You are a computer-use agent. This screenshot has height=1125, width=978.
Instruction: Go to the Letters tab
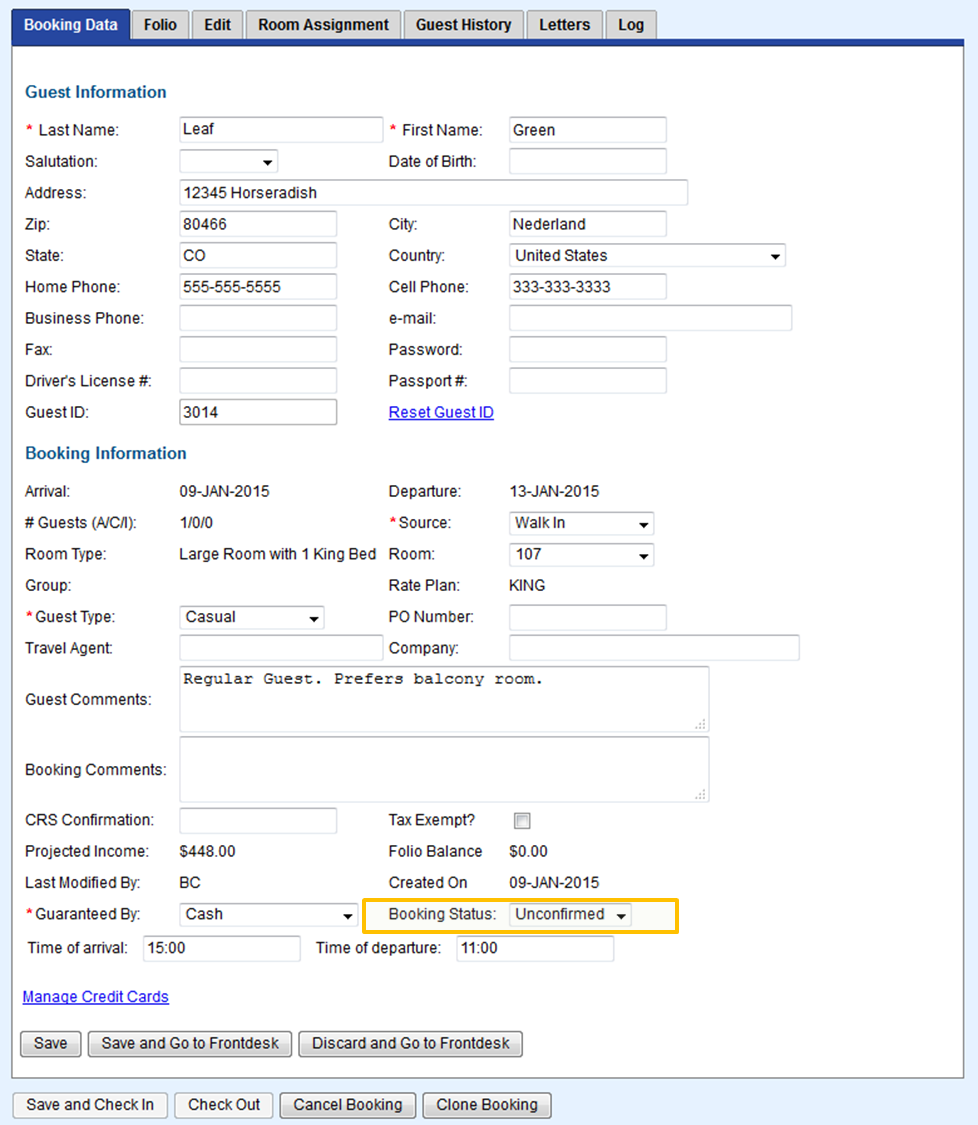click(565, 25)
